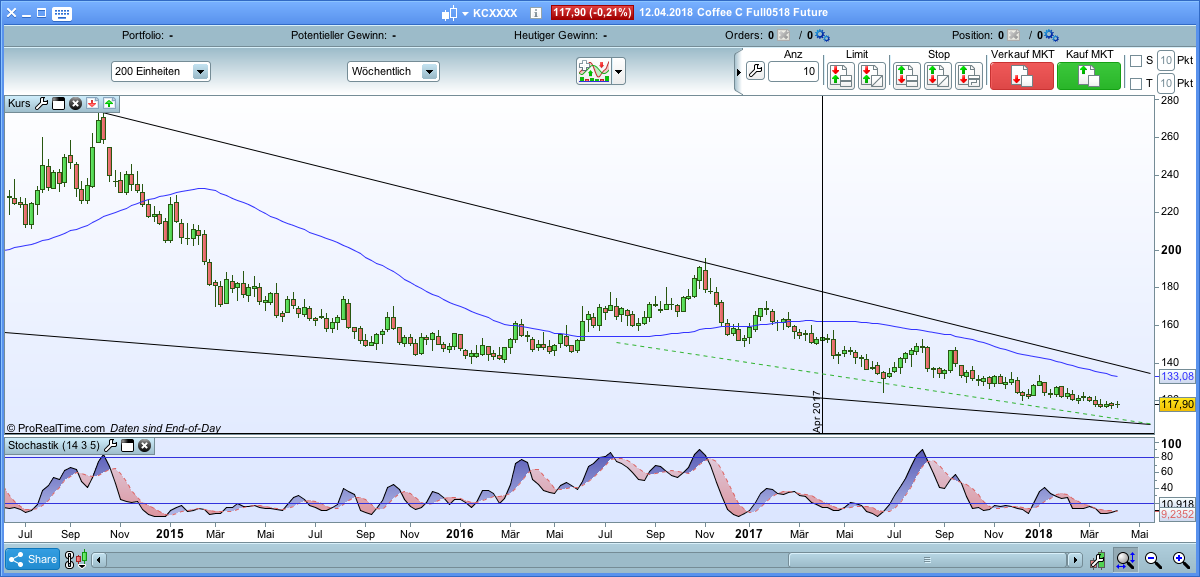
Task: Click the Stochastik settings wrench icon
Action: tap(110, 446)
